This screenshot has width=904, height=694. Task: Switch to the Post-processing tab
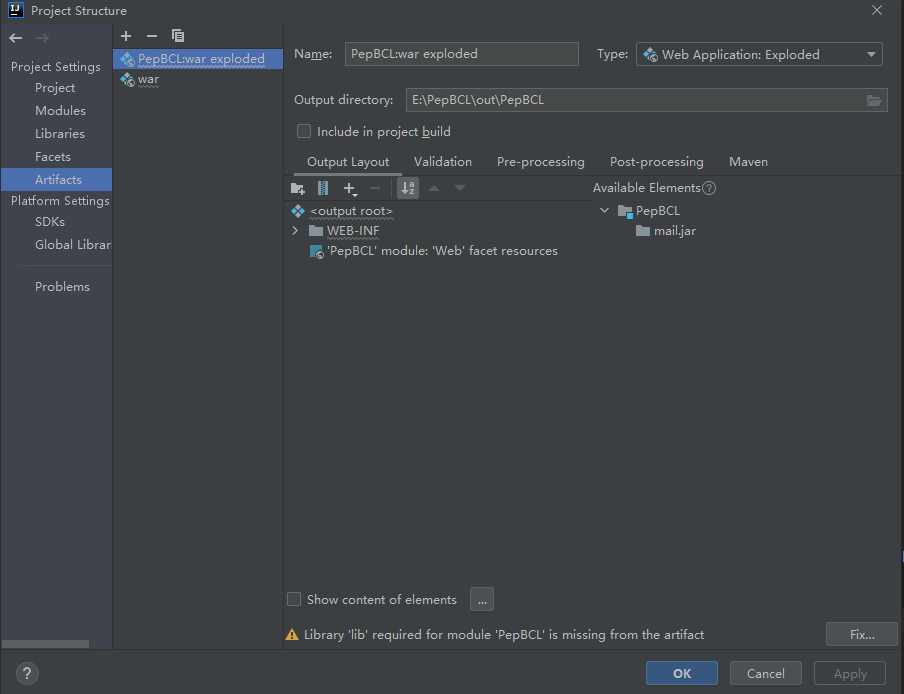point(656,161)
